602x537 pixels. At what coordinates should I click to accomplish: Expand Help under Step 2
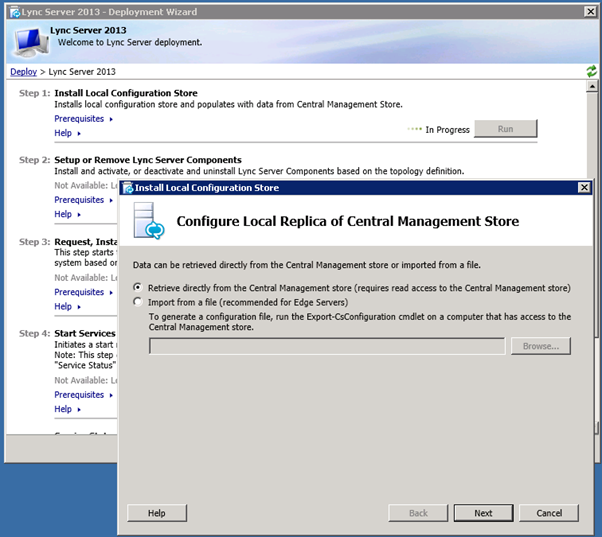66,214
